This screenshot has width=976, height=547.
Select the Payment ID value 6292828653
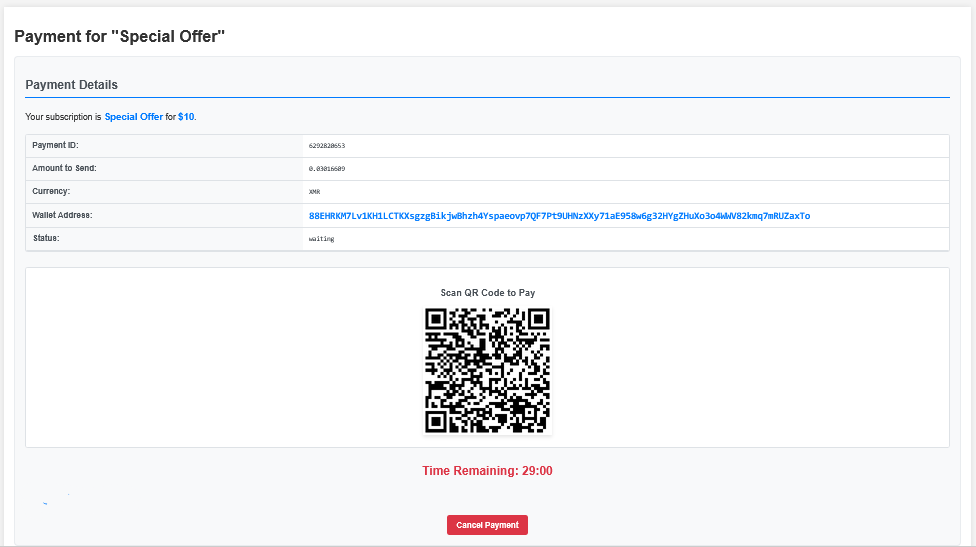tap(327, 146)
